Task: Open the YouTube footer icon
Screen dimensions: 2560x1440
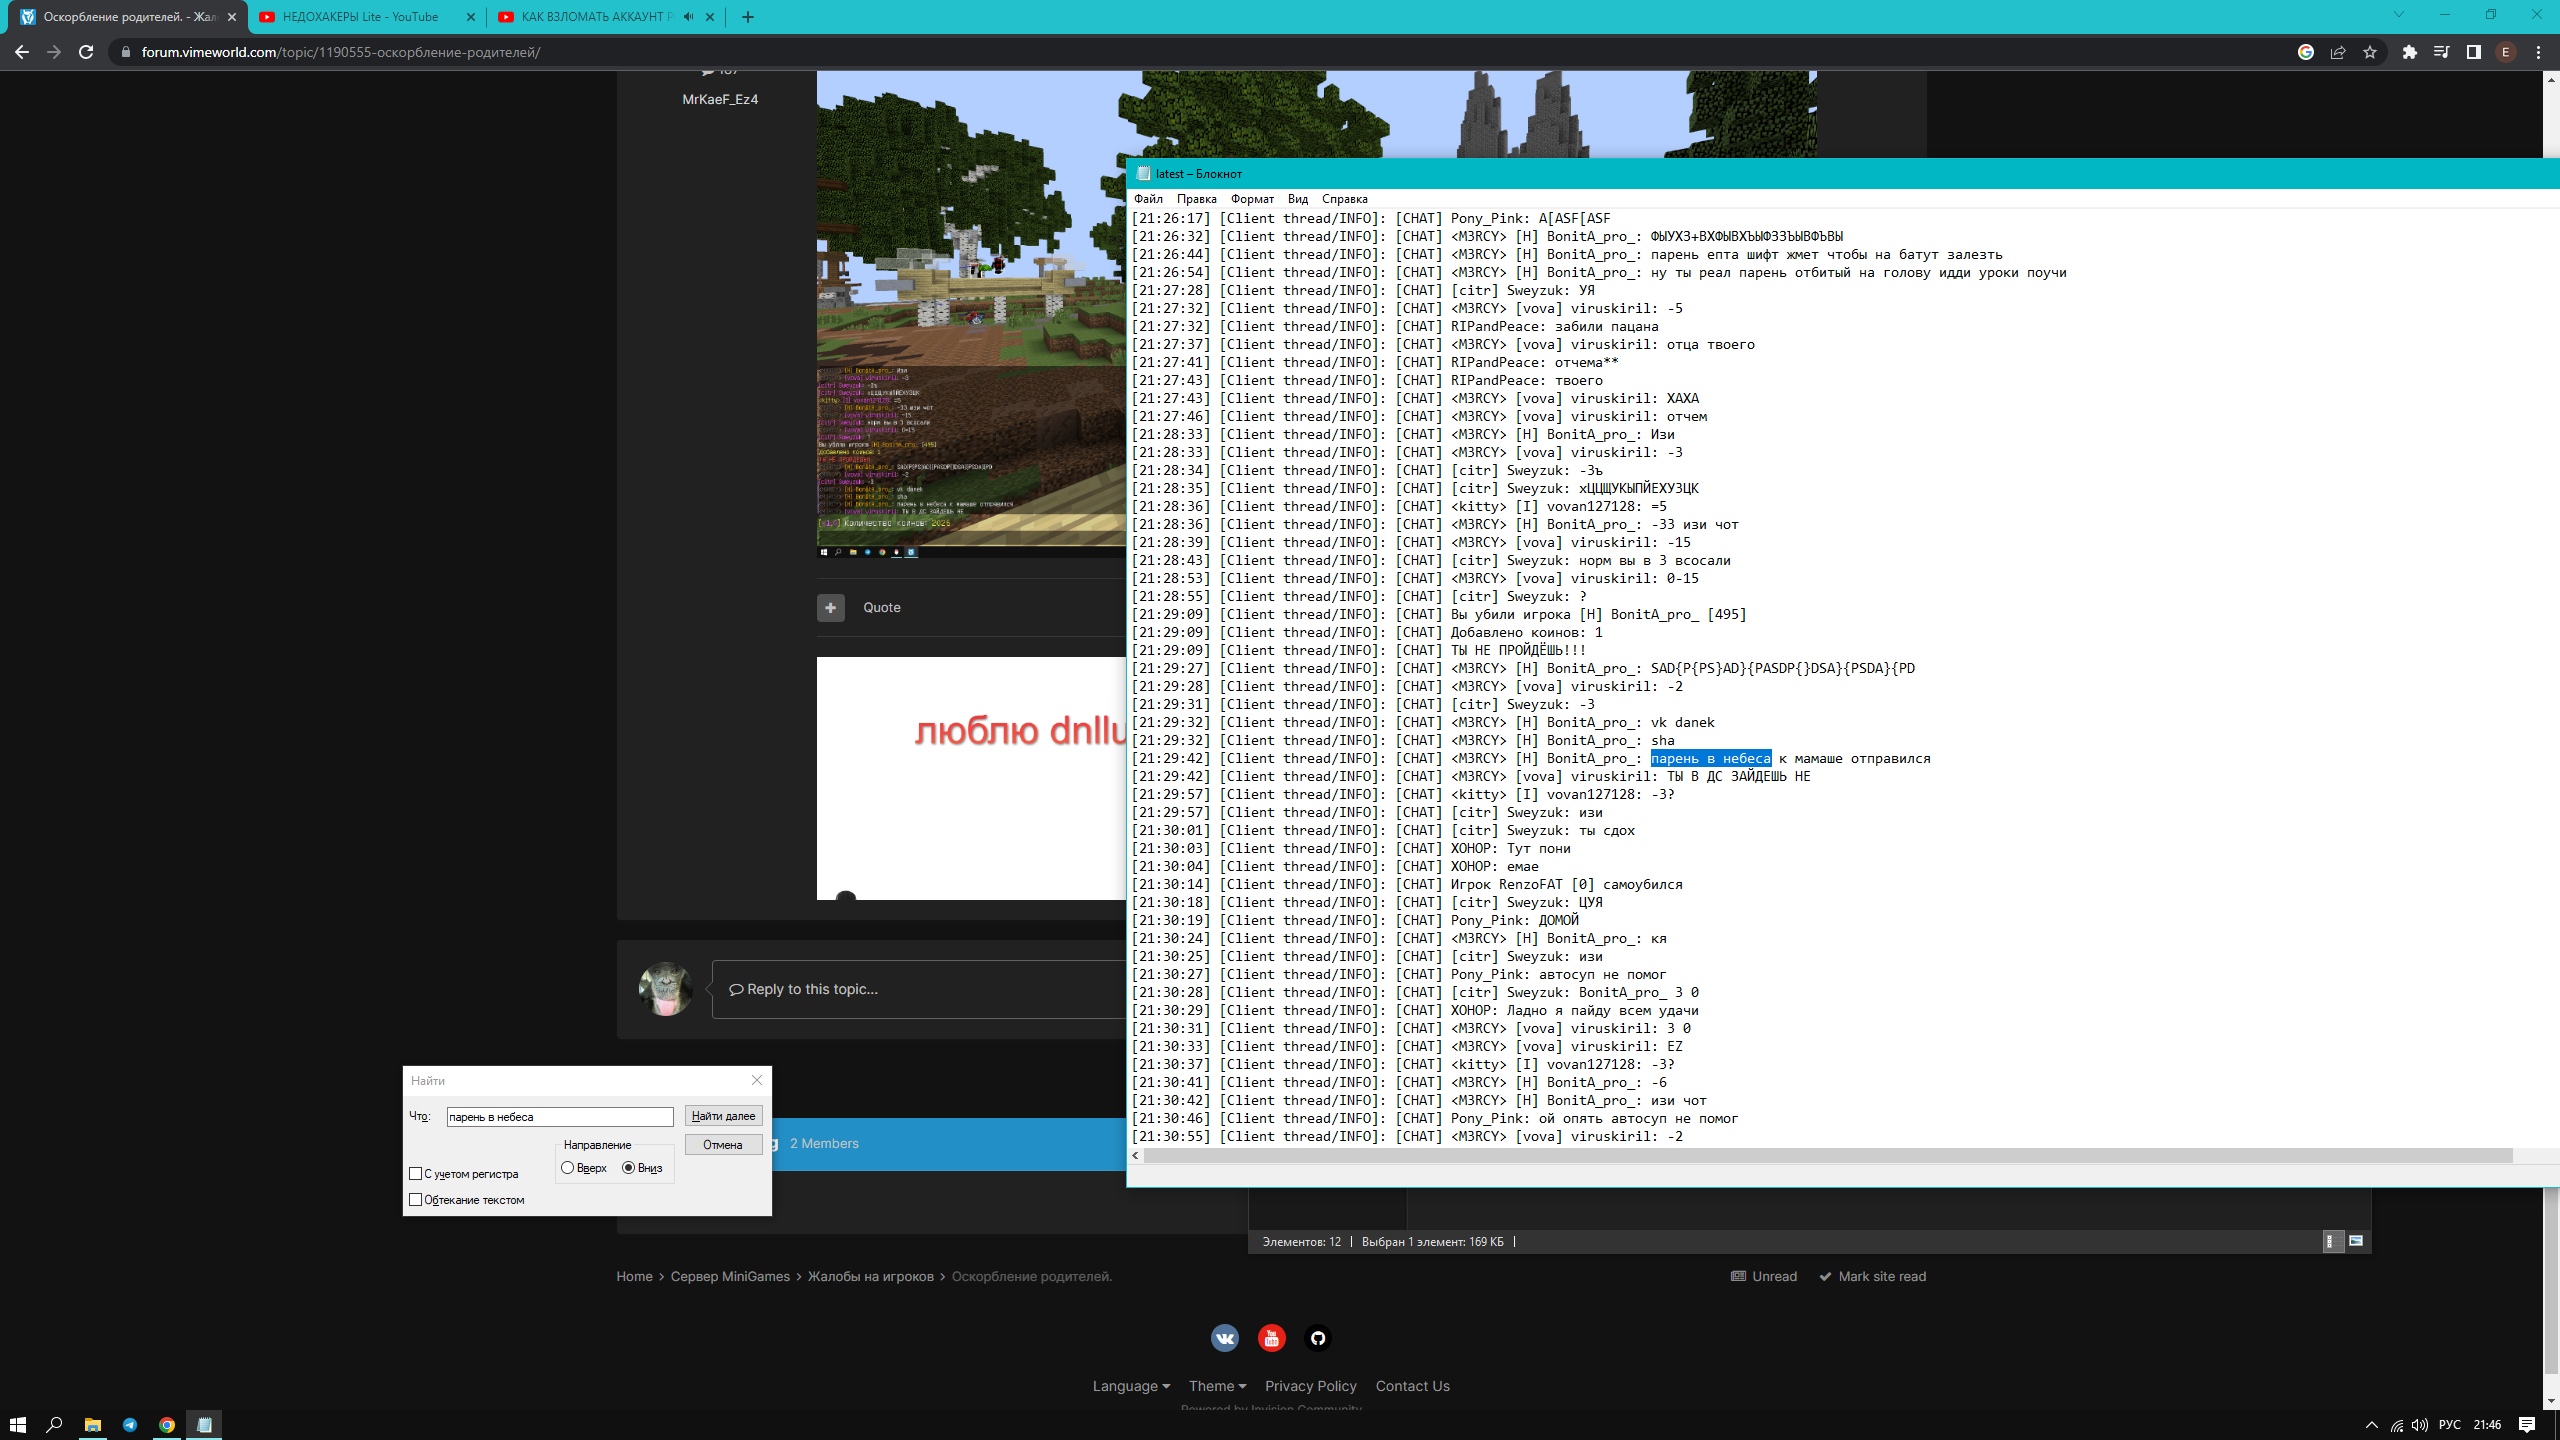Action: [1271, 1338]
